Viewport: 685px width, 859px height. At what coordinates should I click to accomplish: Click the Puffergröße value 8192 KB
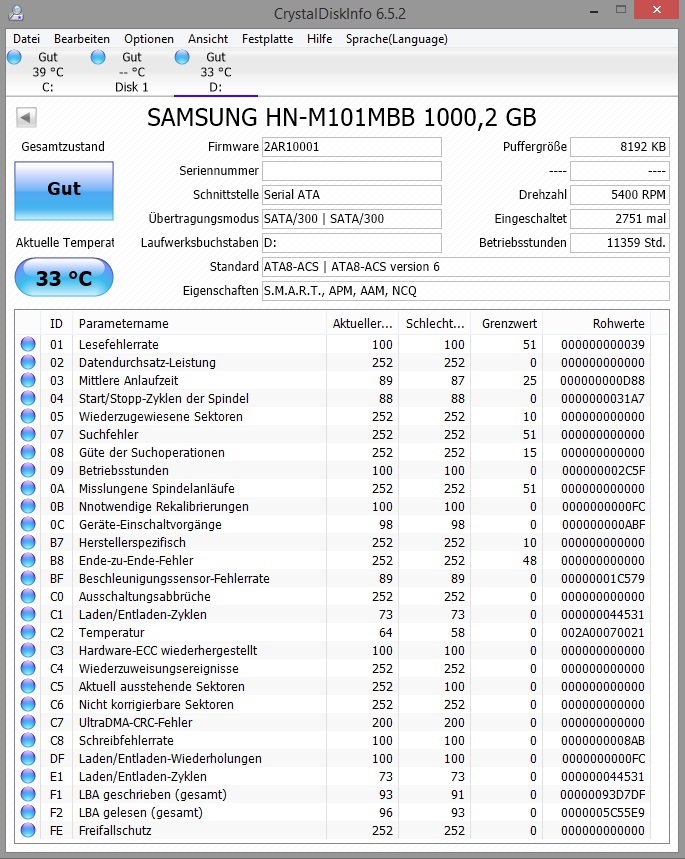(x=620, y=147)
